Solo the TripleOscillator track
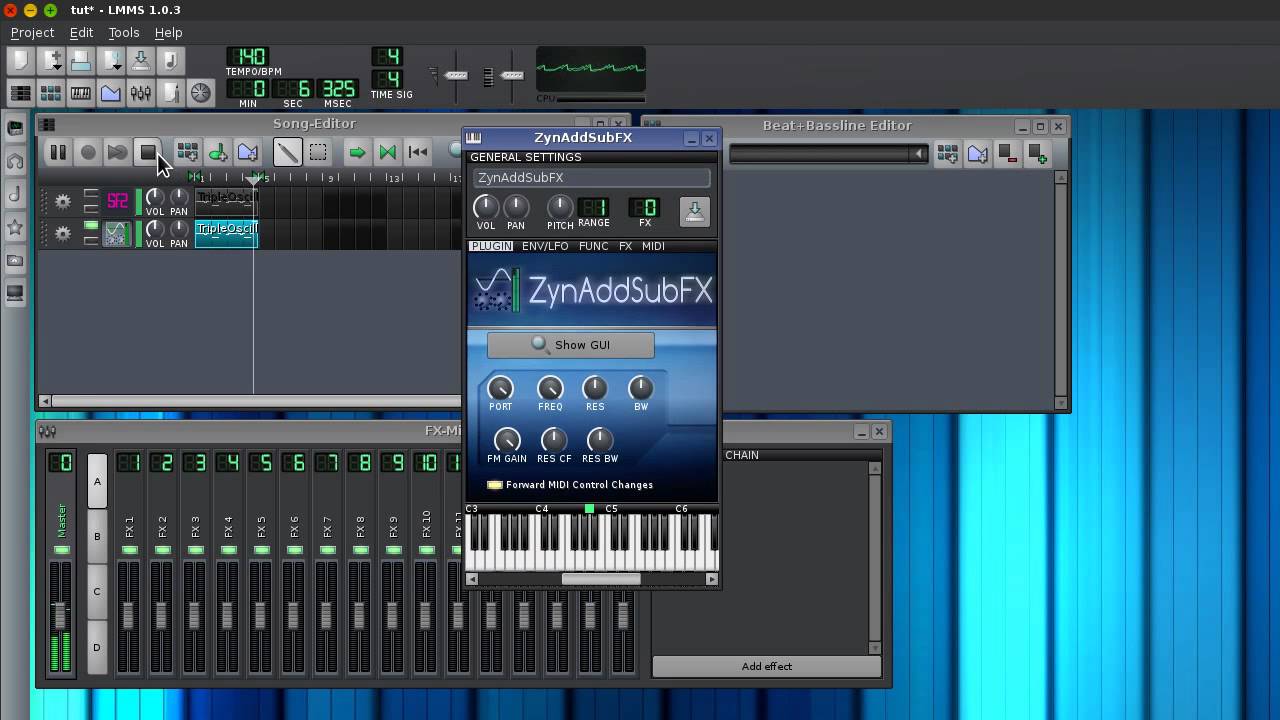 91,241
